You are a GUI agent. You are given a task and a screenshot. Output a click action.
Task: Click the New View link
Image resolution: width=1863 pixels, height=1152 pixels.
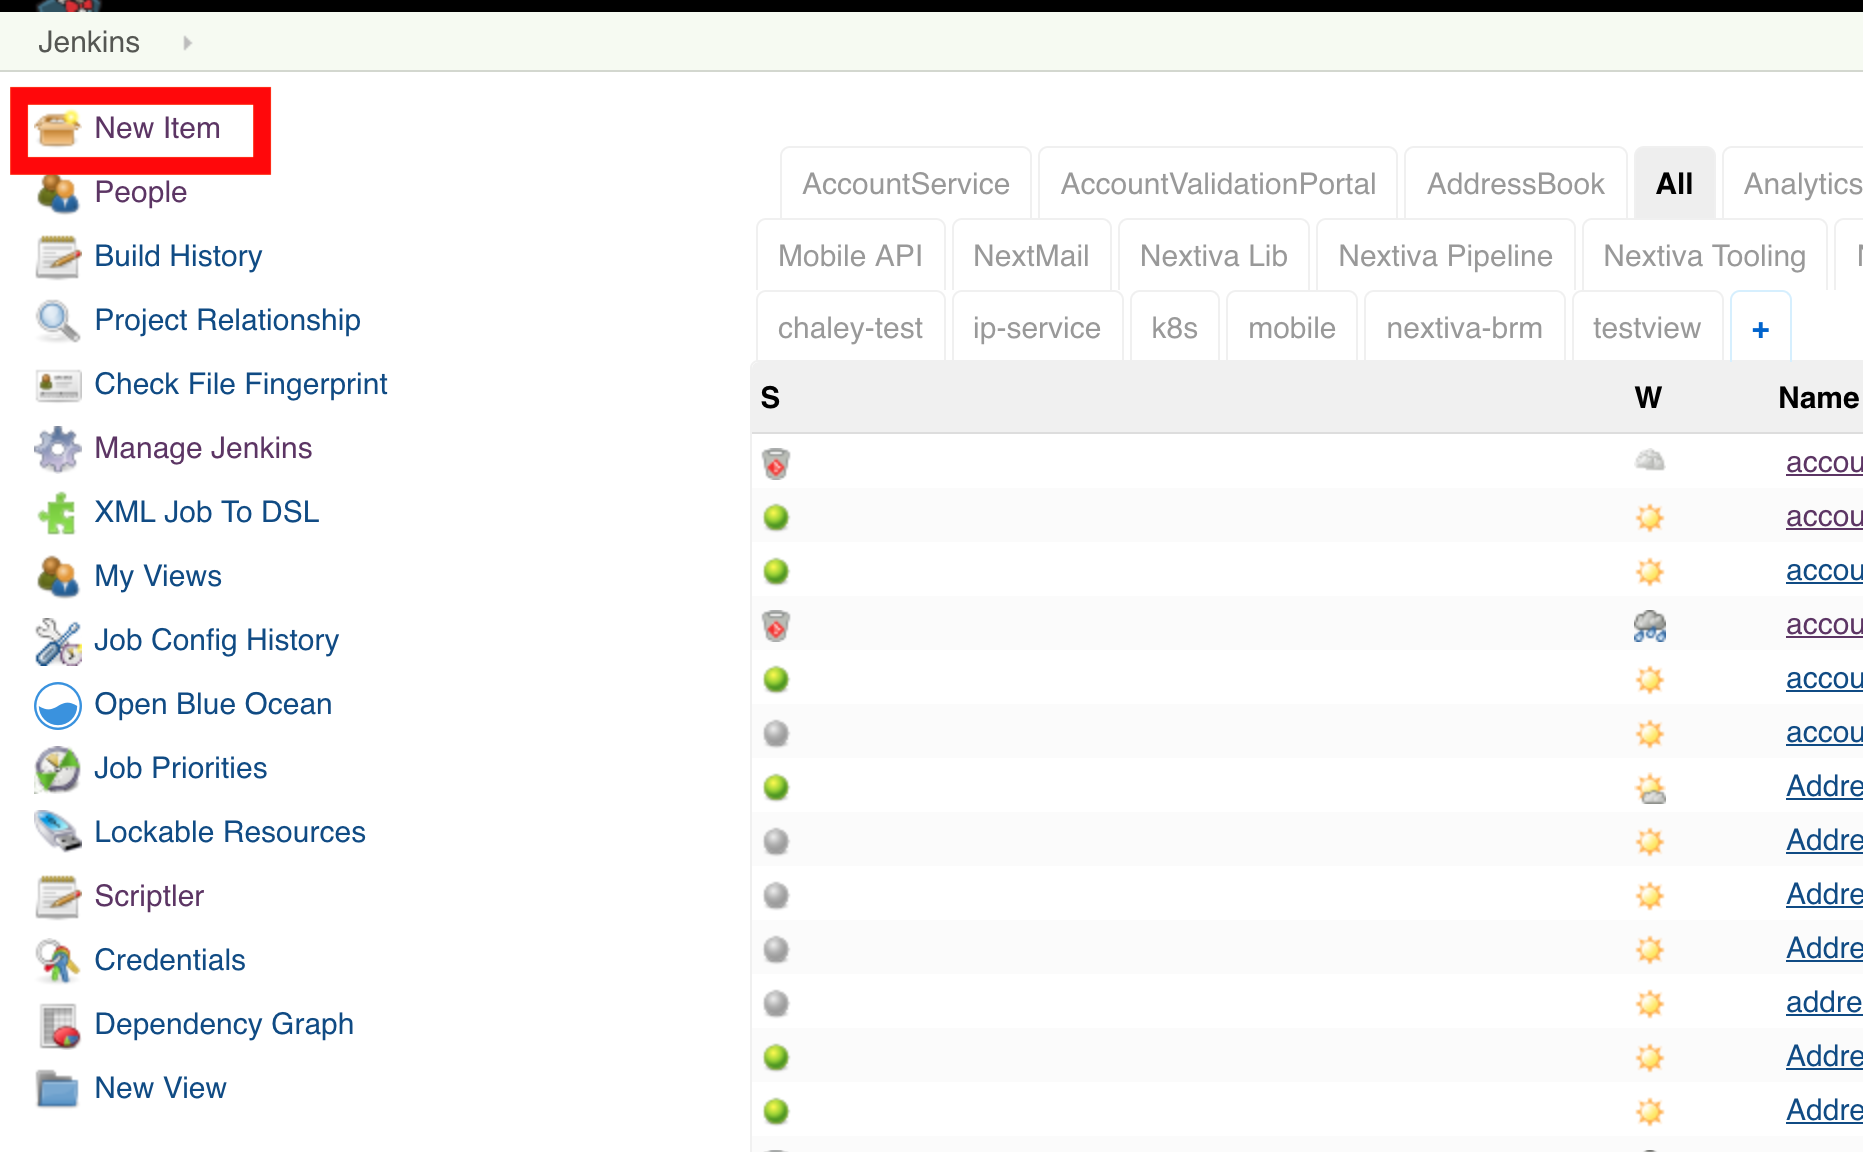pos(160,1088)
